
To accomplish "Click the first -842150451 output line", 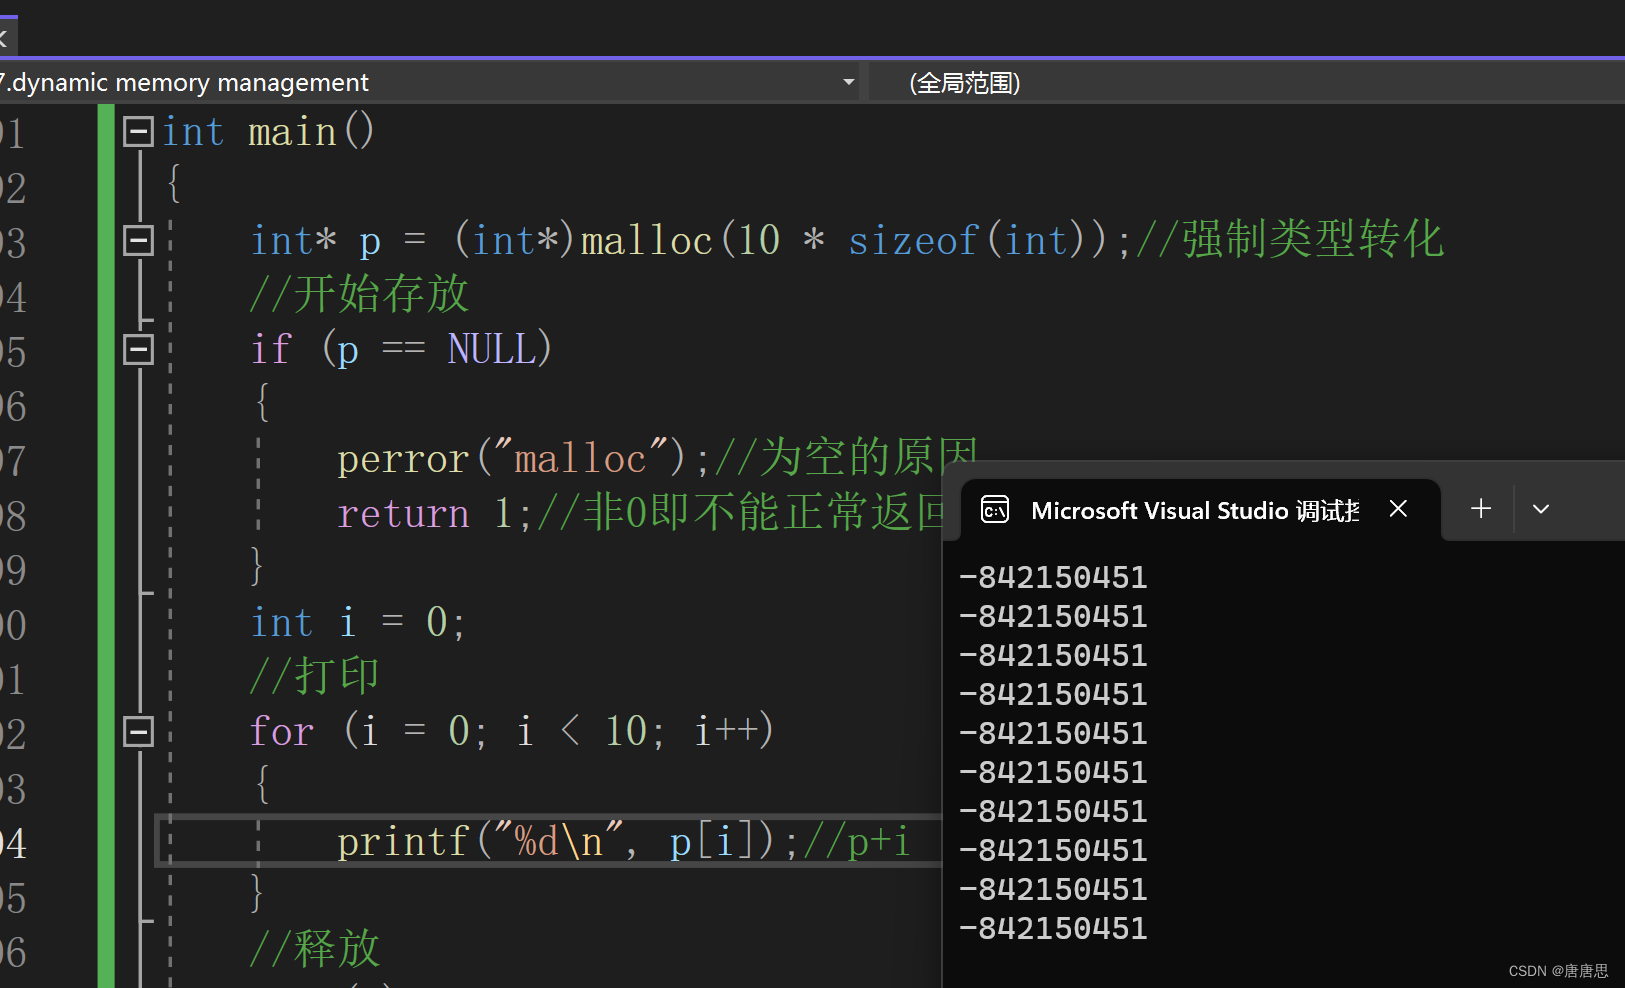I will click(x=1053, y=577).
